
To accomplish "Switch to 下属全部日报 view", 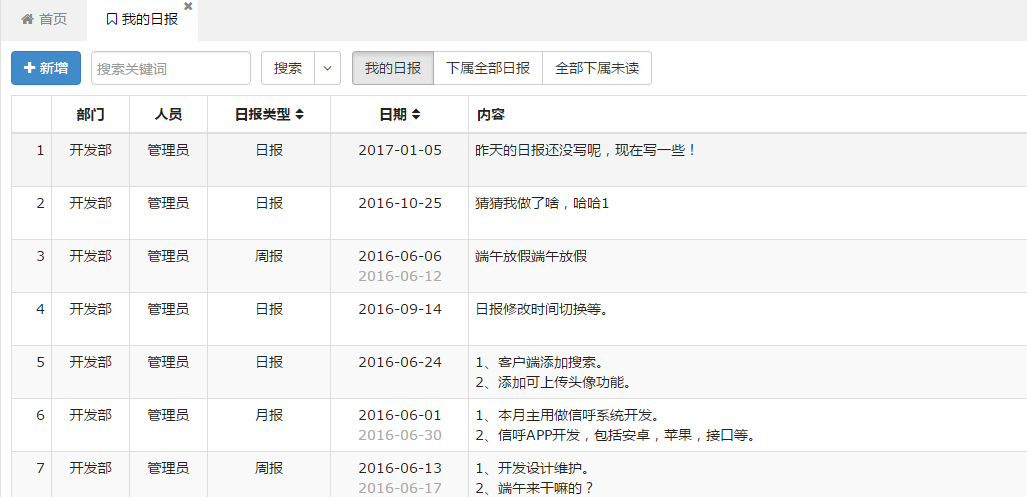I will point(488,68).
